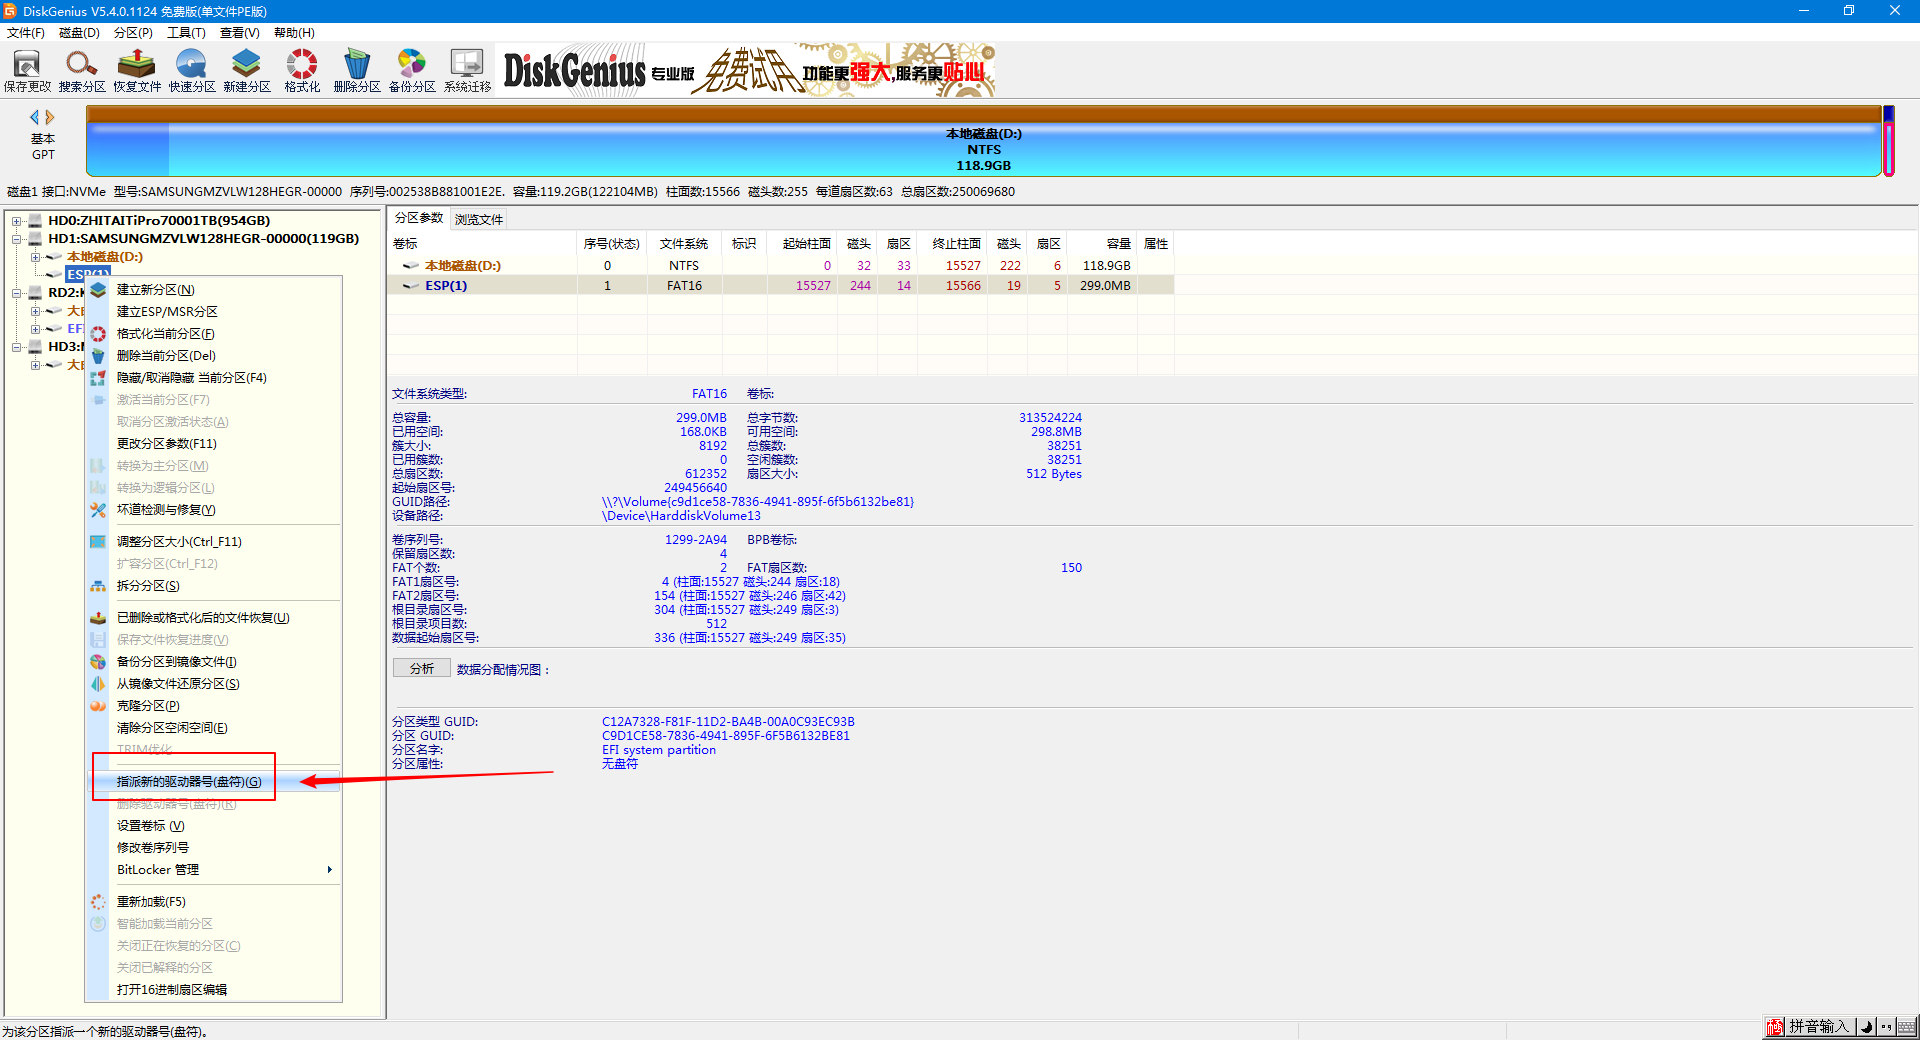The image size is (1920, 1040).
Task: Choose 从镜像文件还原分区(S) menu entry
Action: (213, 684)
